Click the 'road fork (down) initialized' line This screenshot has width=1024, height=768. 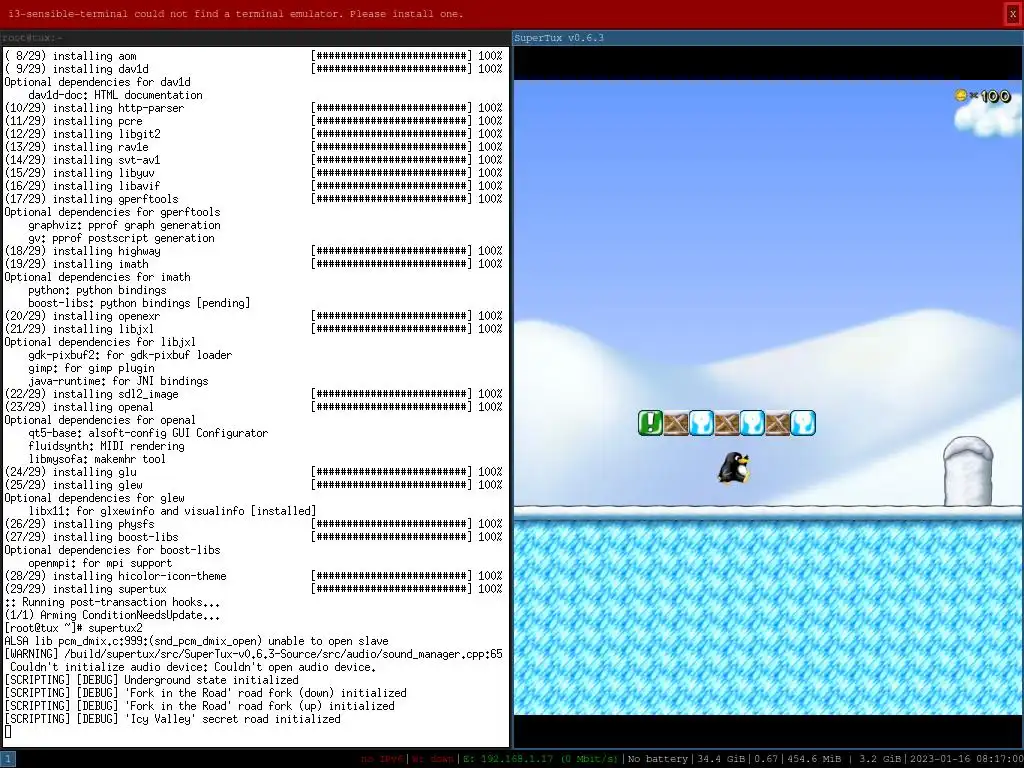point(206,693)
